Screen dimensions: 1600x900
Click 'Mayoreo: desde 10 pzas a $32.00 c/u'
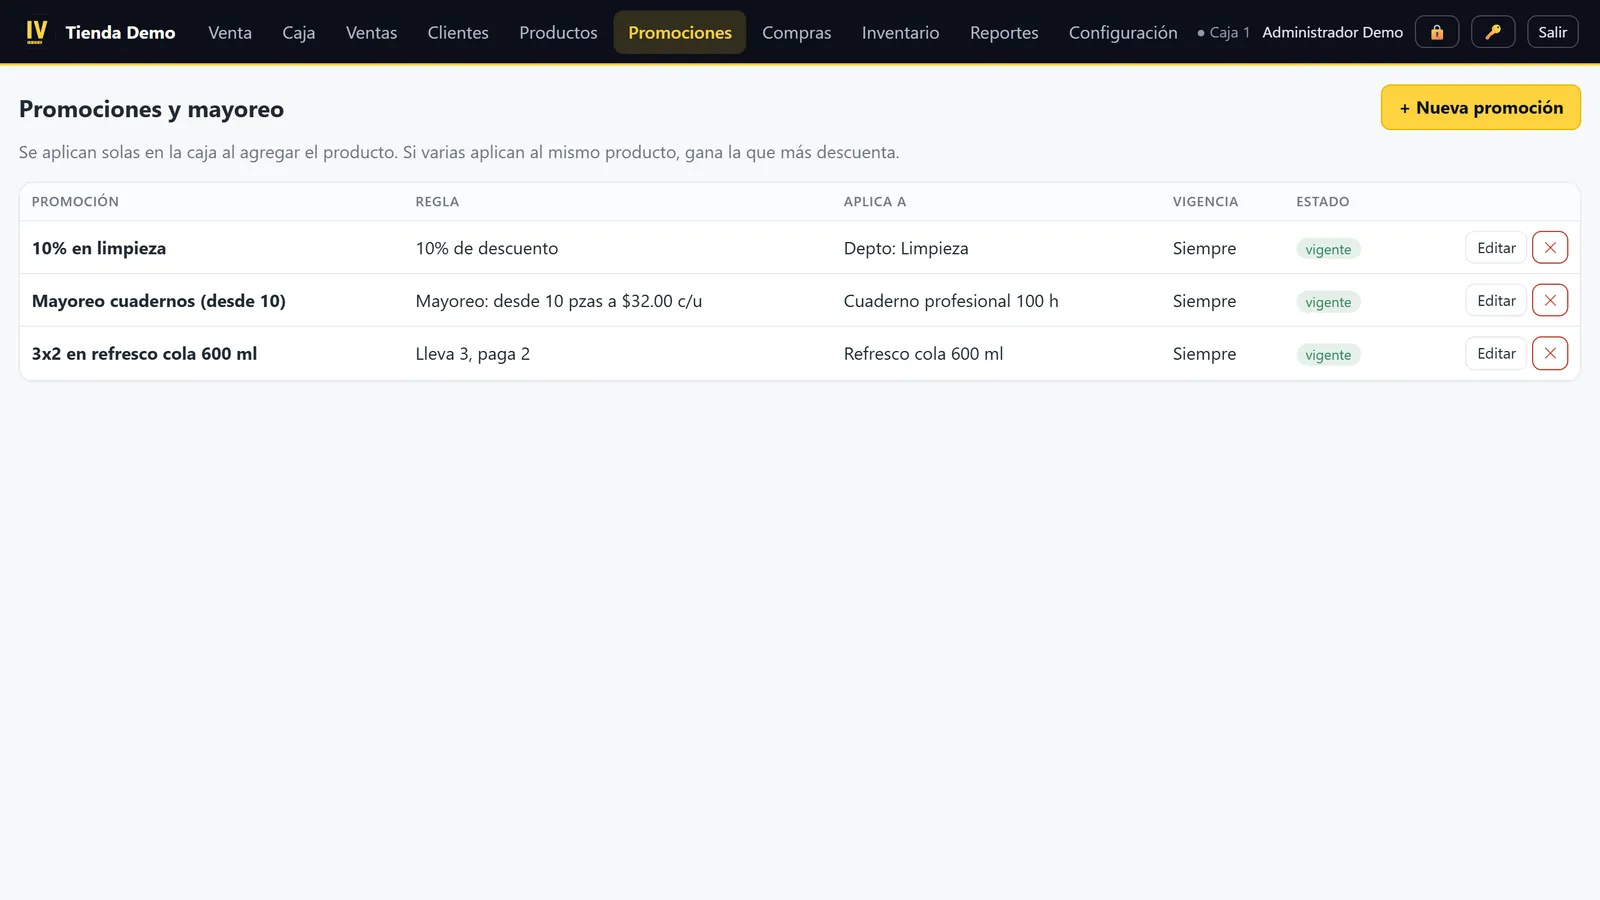tap(559, 301)
